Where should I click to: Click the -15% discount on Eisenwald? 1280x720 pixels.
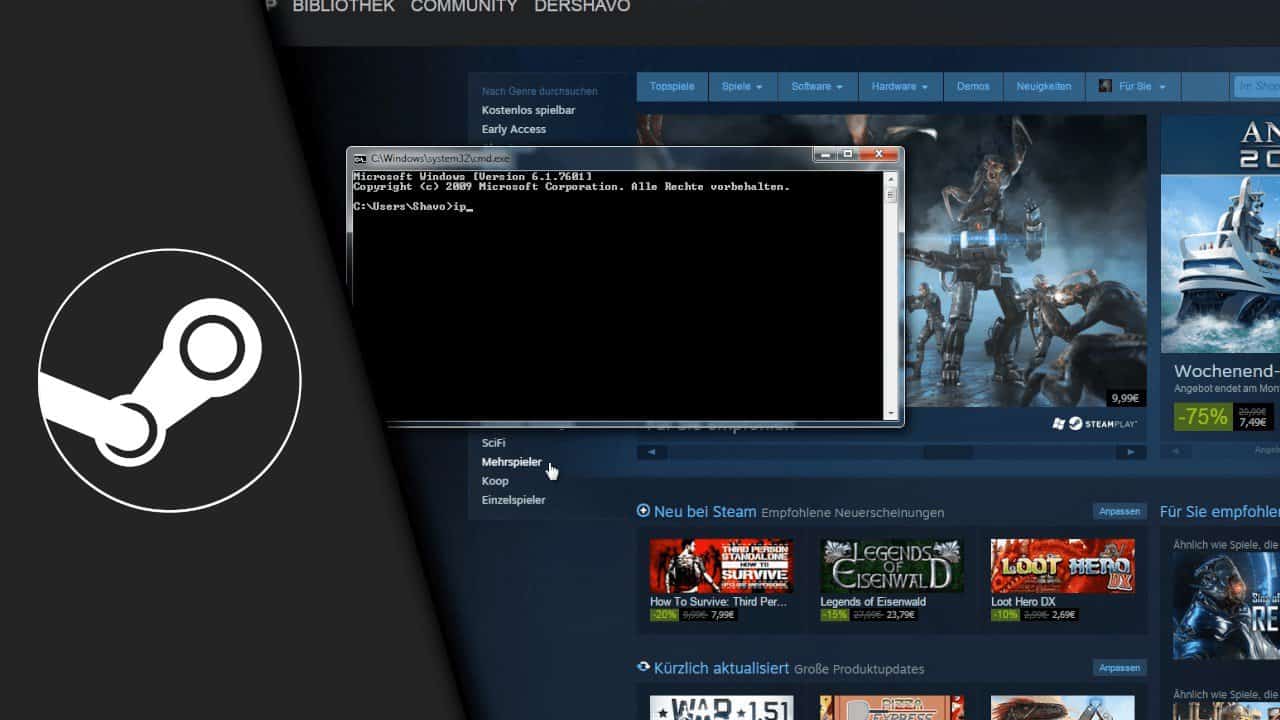click(x=834, y=615)
